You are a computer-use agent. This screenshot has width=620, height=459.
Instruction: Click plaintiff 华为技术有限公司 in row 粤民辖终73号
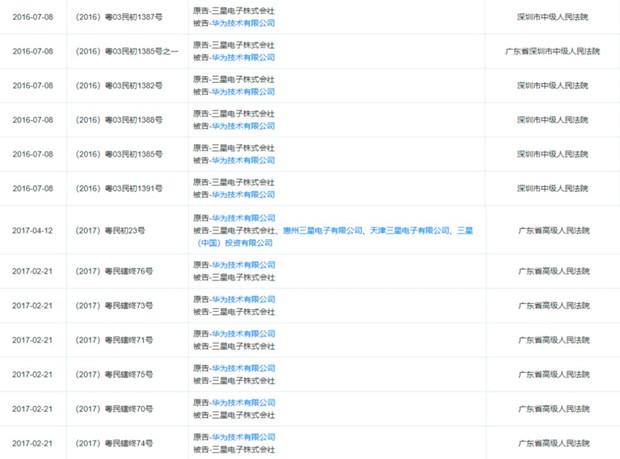point(243,299)
